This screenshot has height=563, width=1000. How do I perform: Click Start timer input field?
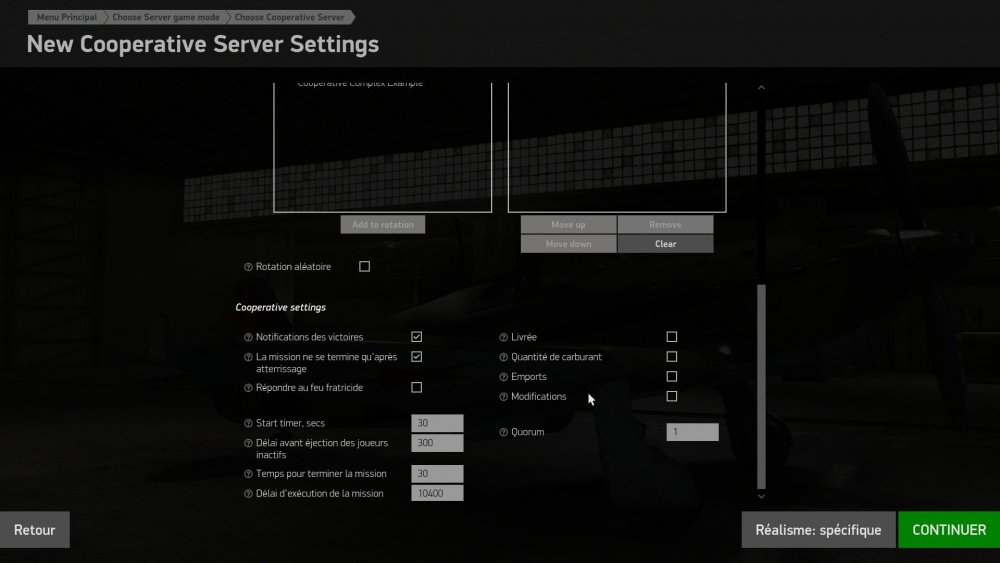point(438,423)
